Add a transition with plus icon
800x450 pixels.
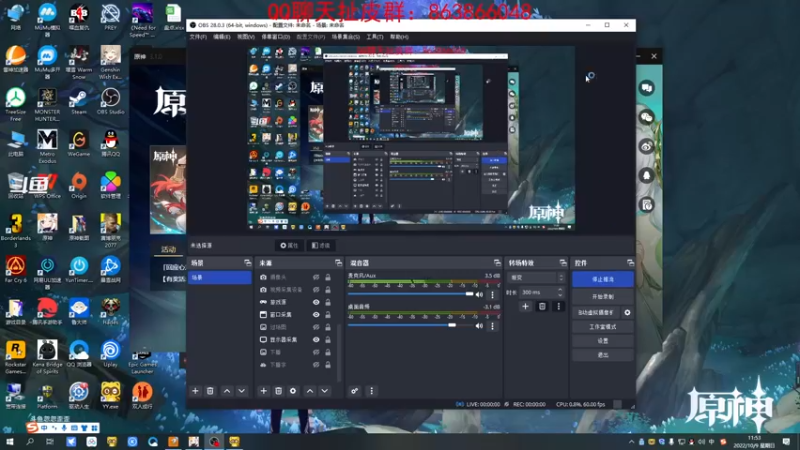coord(526,306)
